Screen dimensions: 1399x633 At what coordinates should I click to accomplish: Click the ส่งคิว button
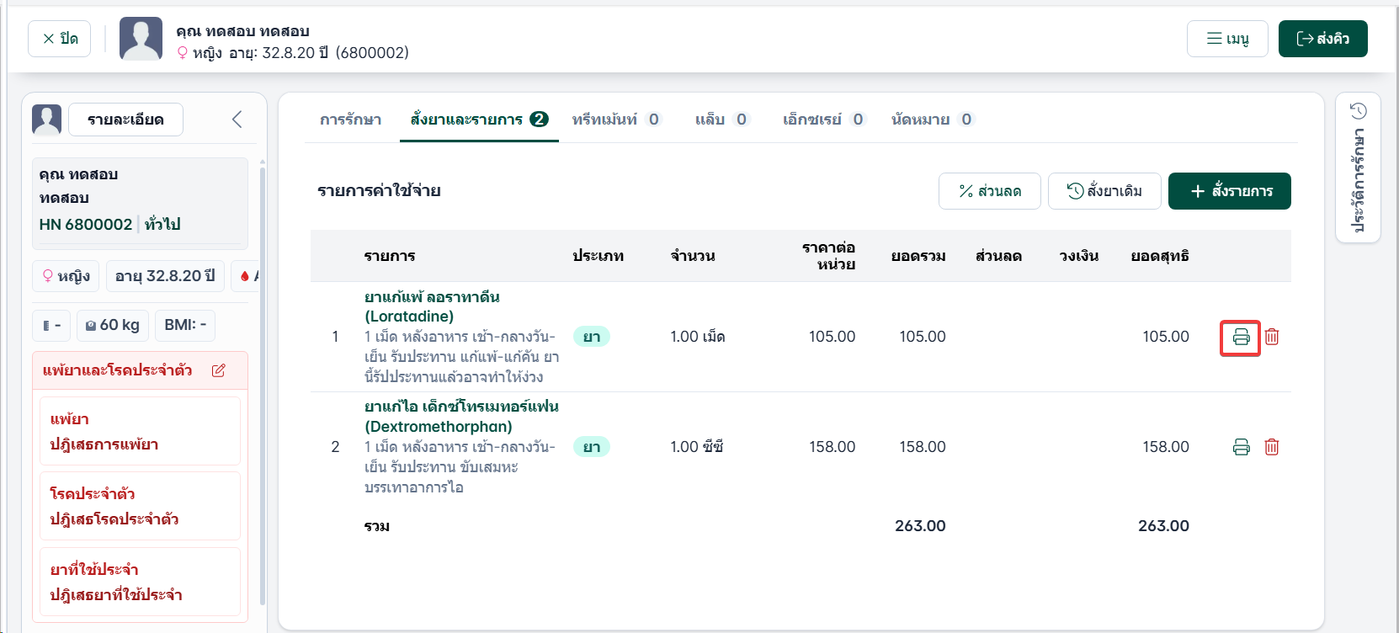click(x=1323, y=39)
